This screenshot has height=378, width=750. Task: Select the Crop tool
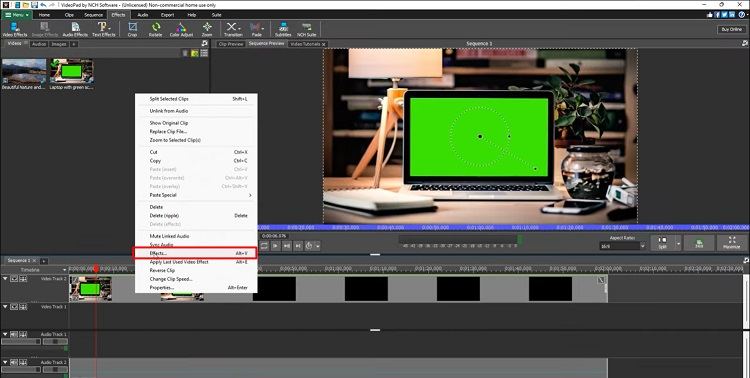132,29
